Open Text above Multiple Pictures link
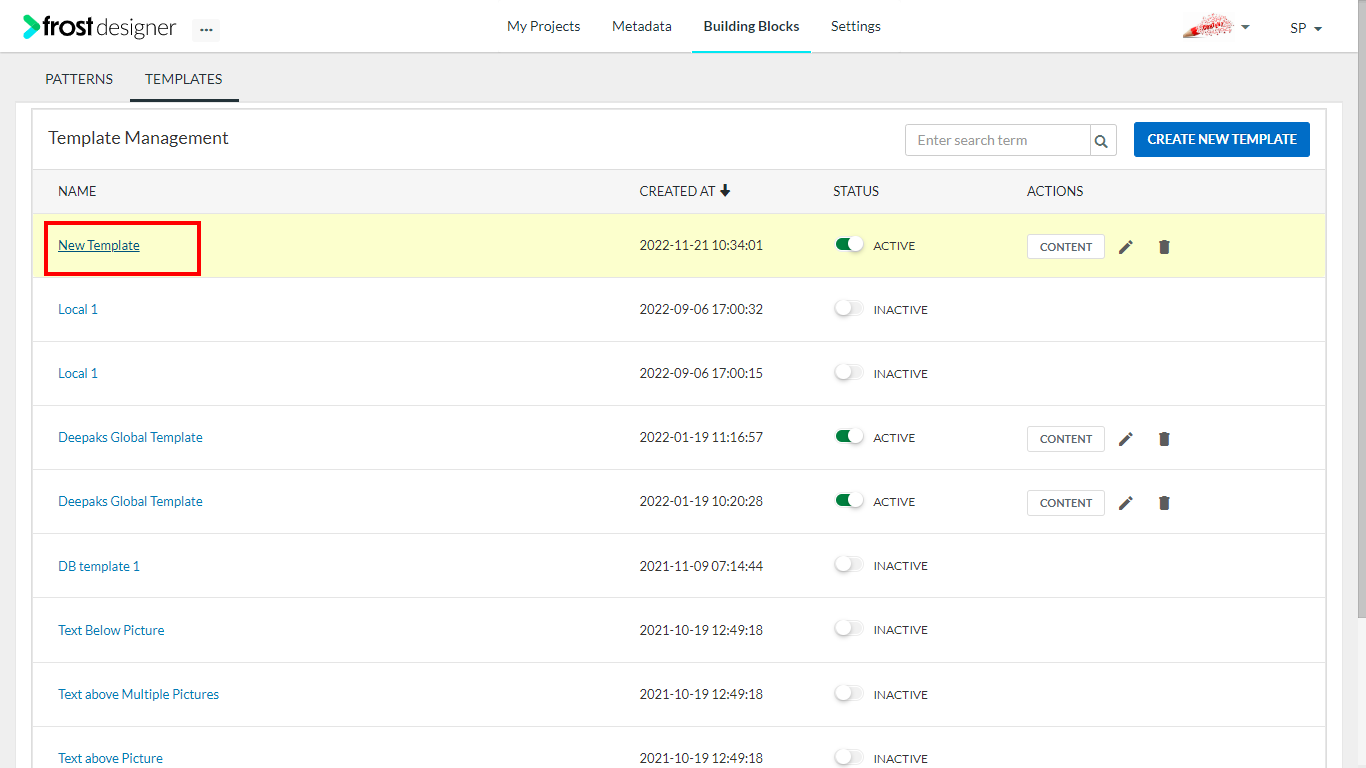Image resolution: width=1366 pixels, height=768 pixels. pyautogui.click(x=138, y=694)
